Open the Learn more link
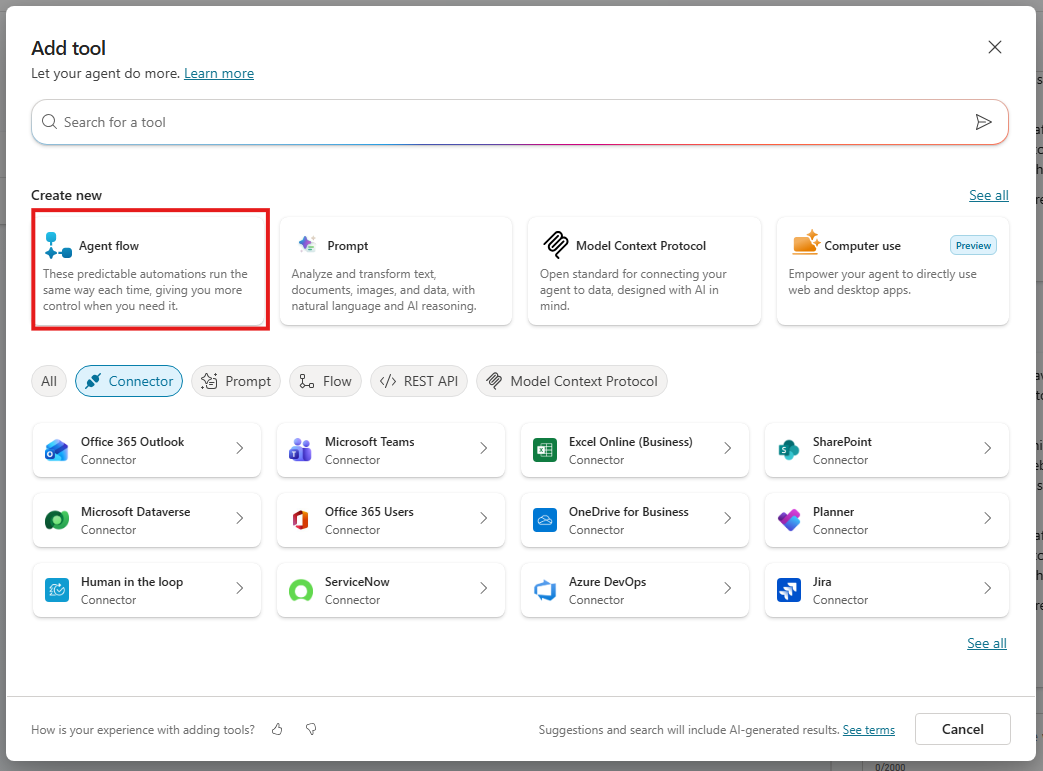1043x771 pixels. [x=219, y=73]
